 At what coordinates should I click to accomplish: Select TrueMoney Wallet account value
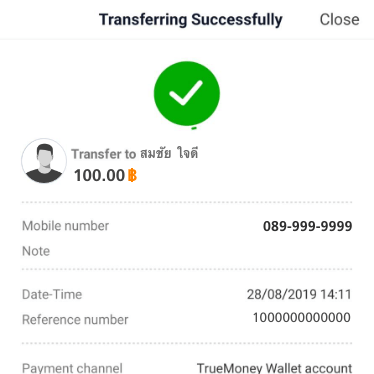[274, 368]
